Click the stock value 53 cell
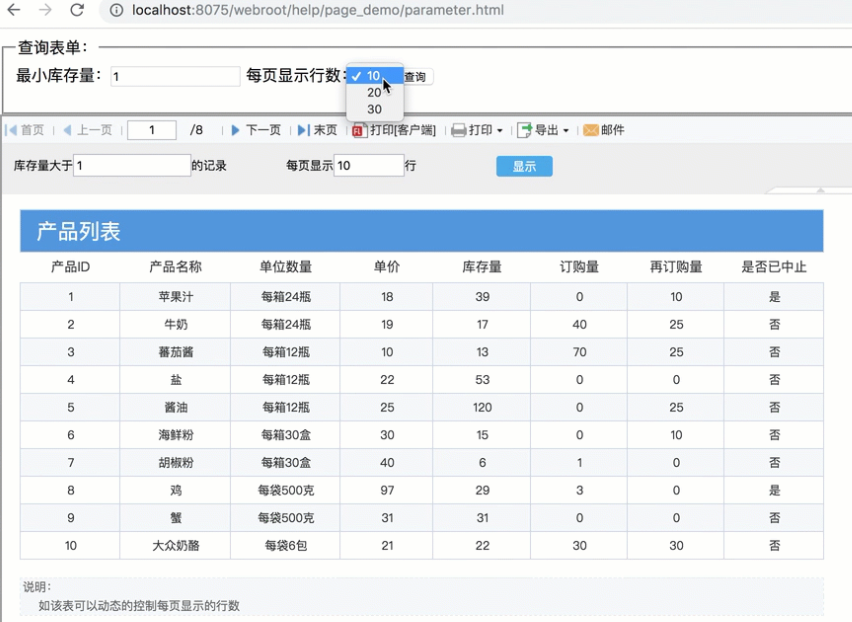Screen dimensions: 852x622 click(x=482, y=380)
